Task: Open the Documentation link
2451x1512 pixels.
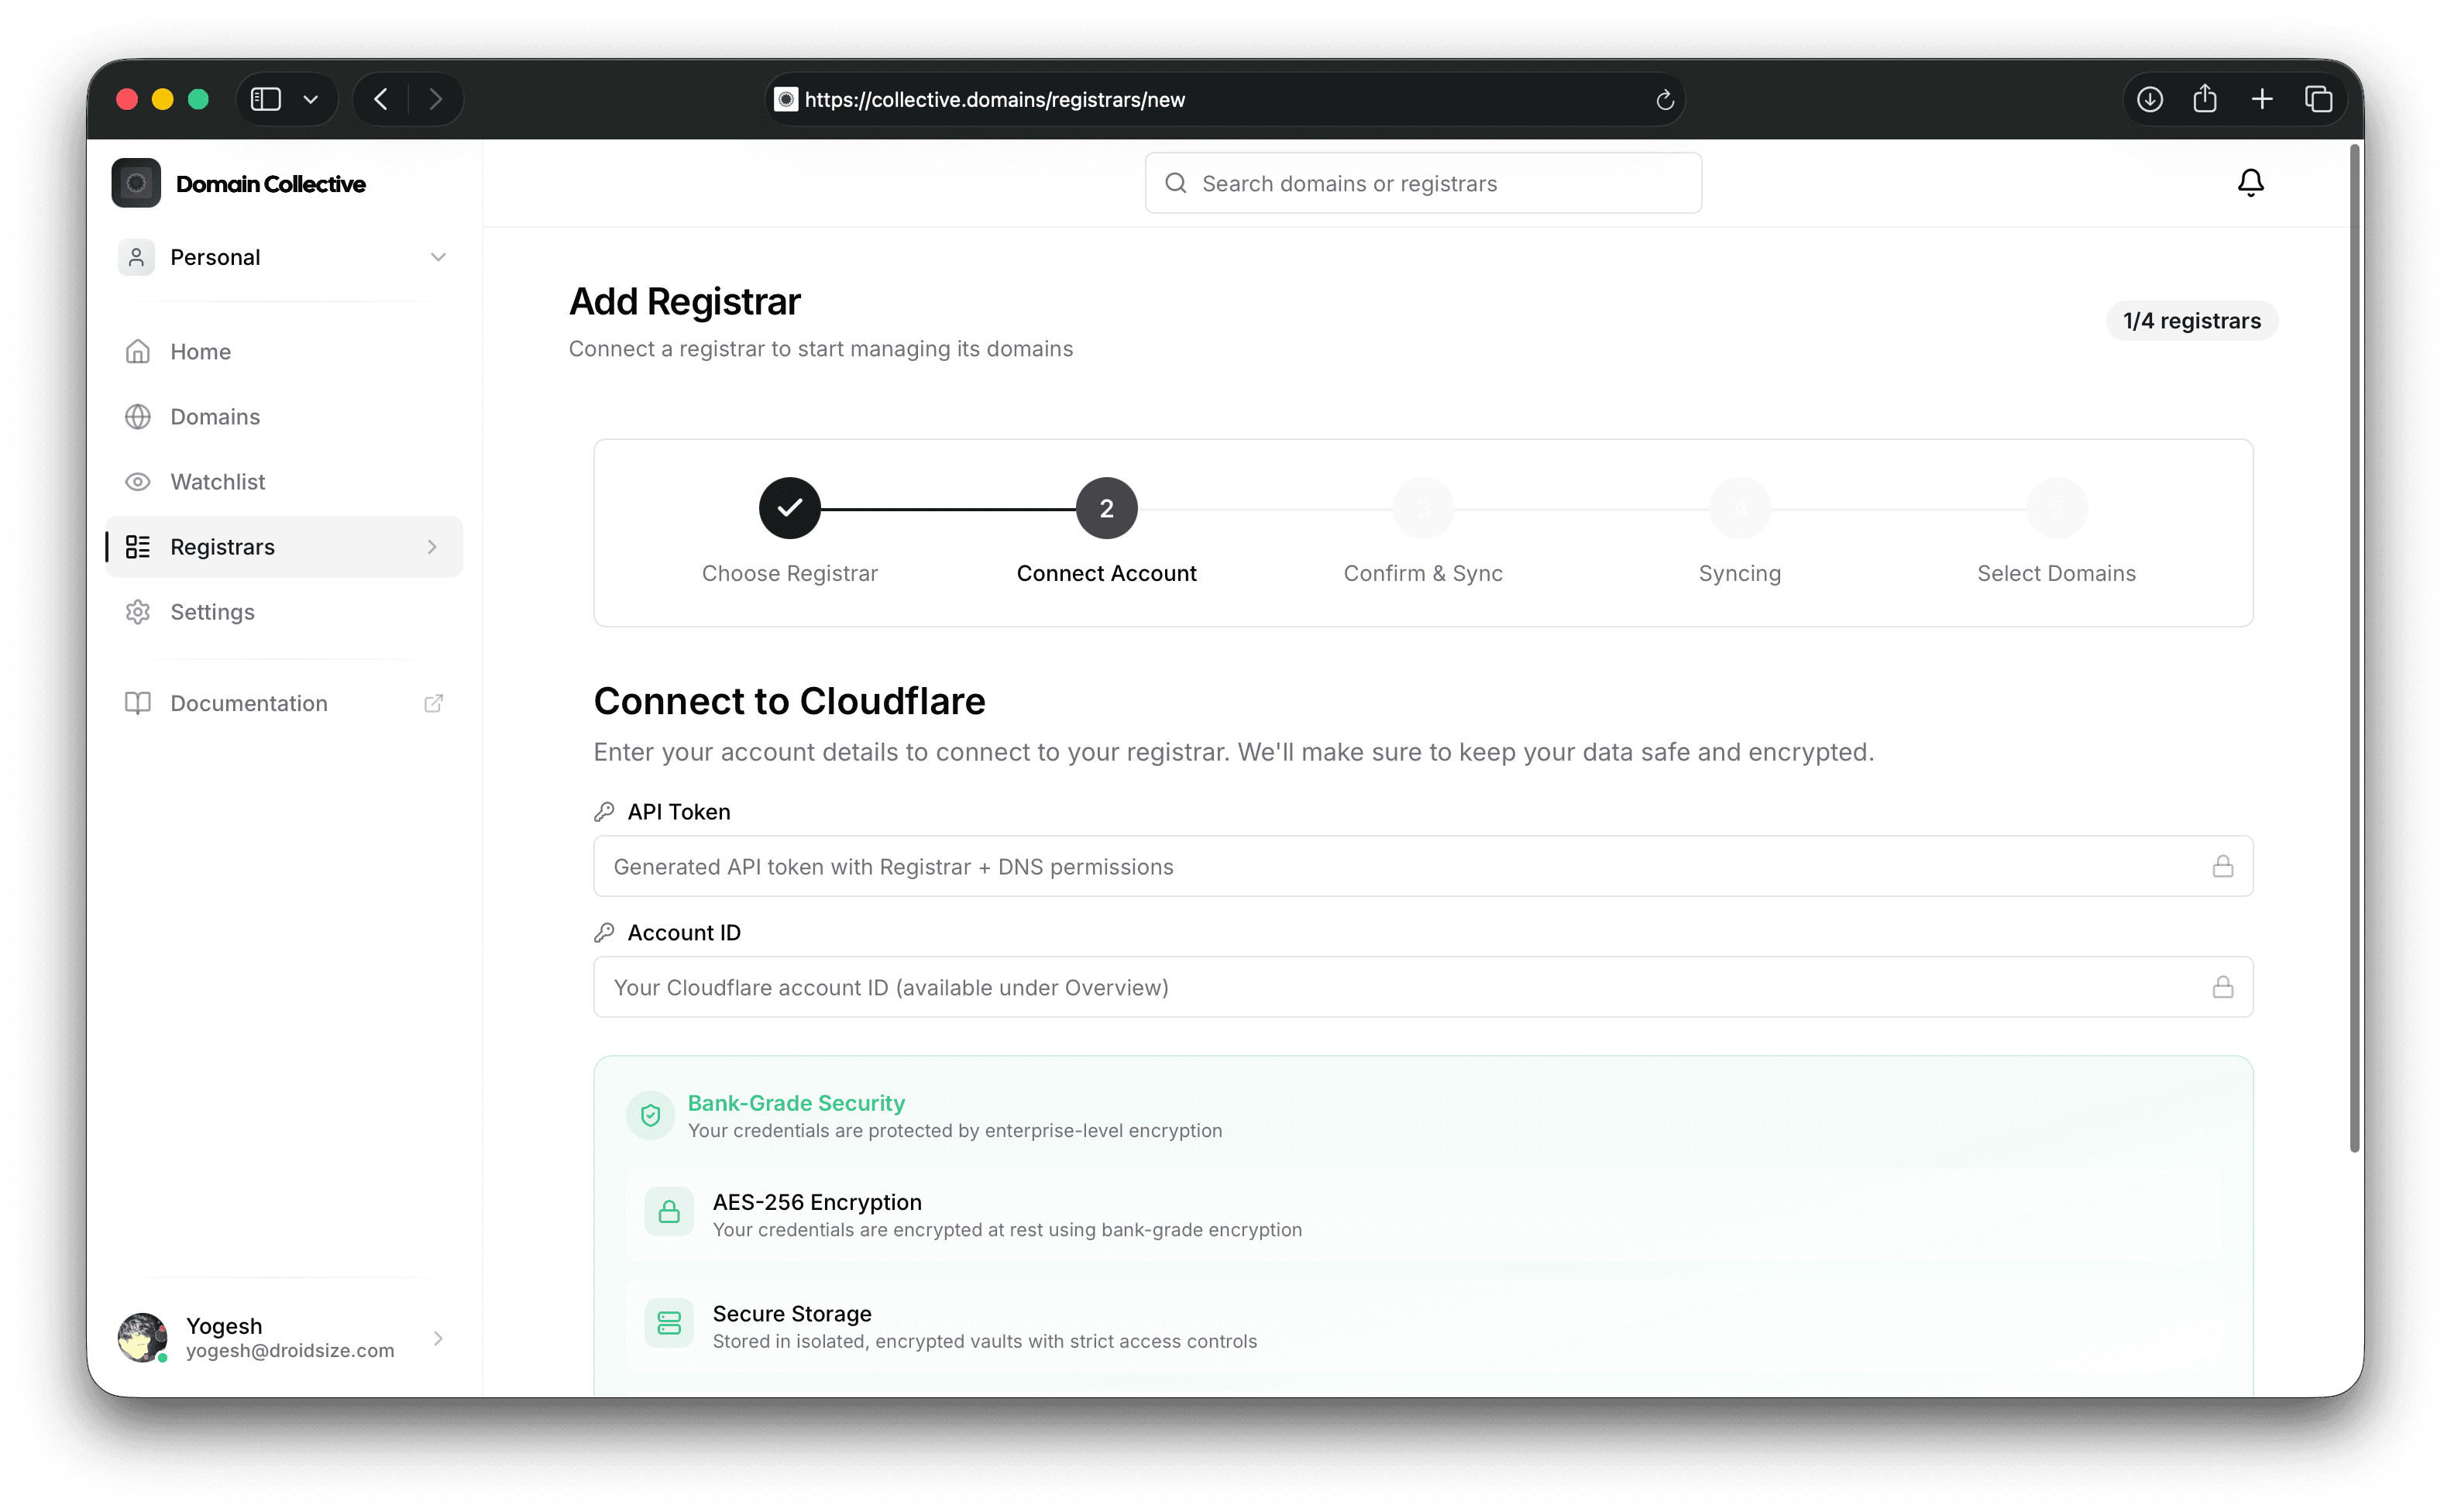Action: pos(248,703)
